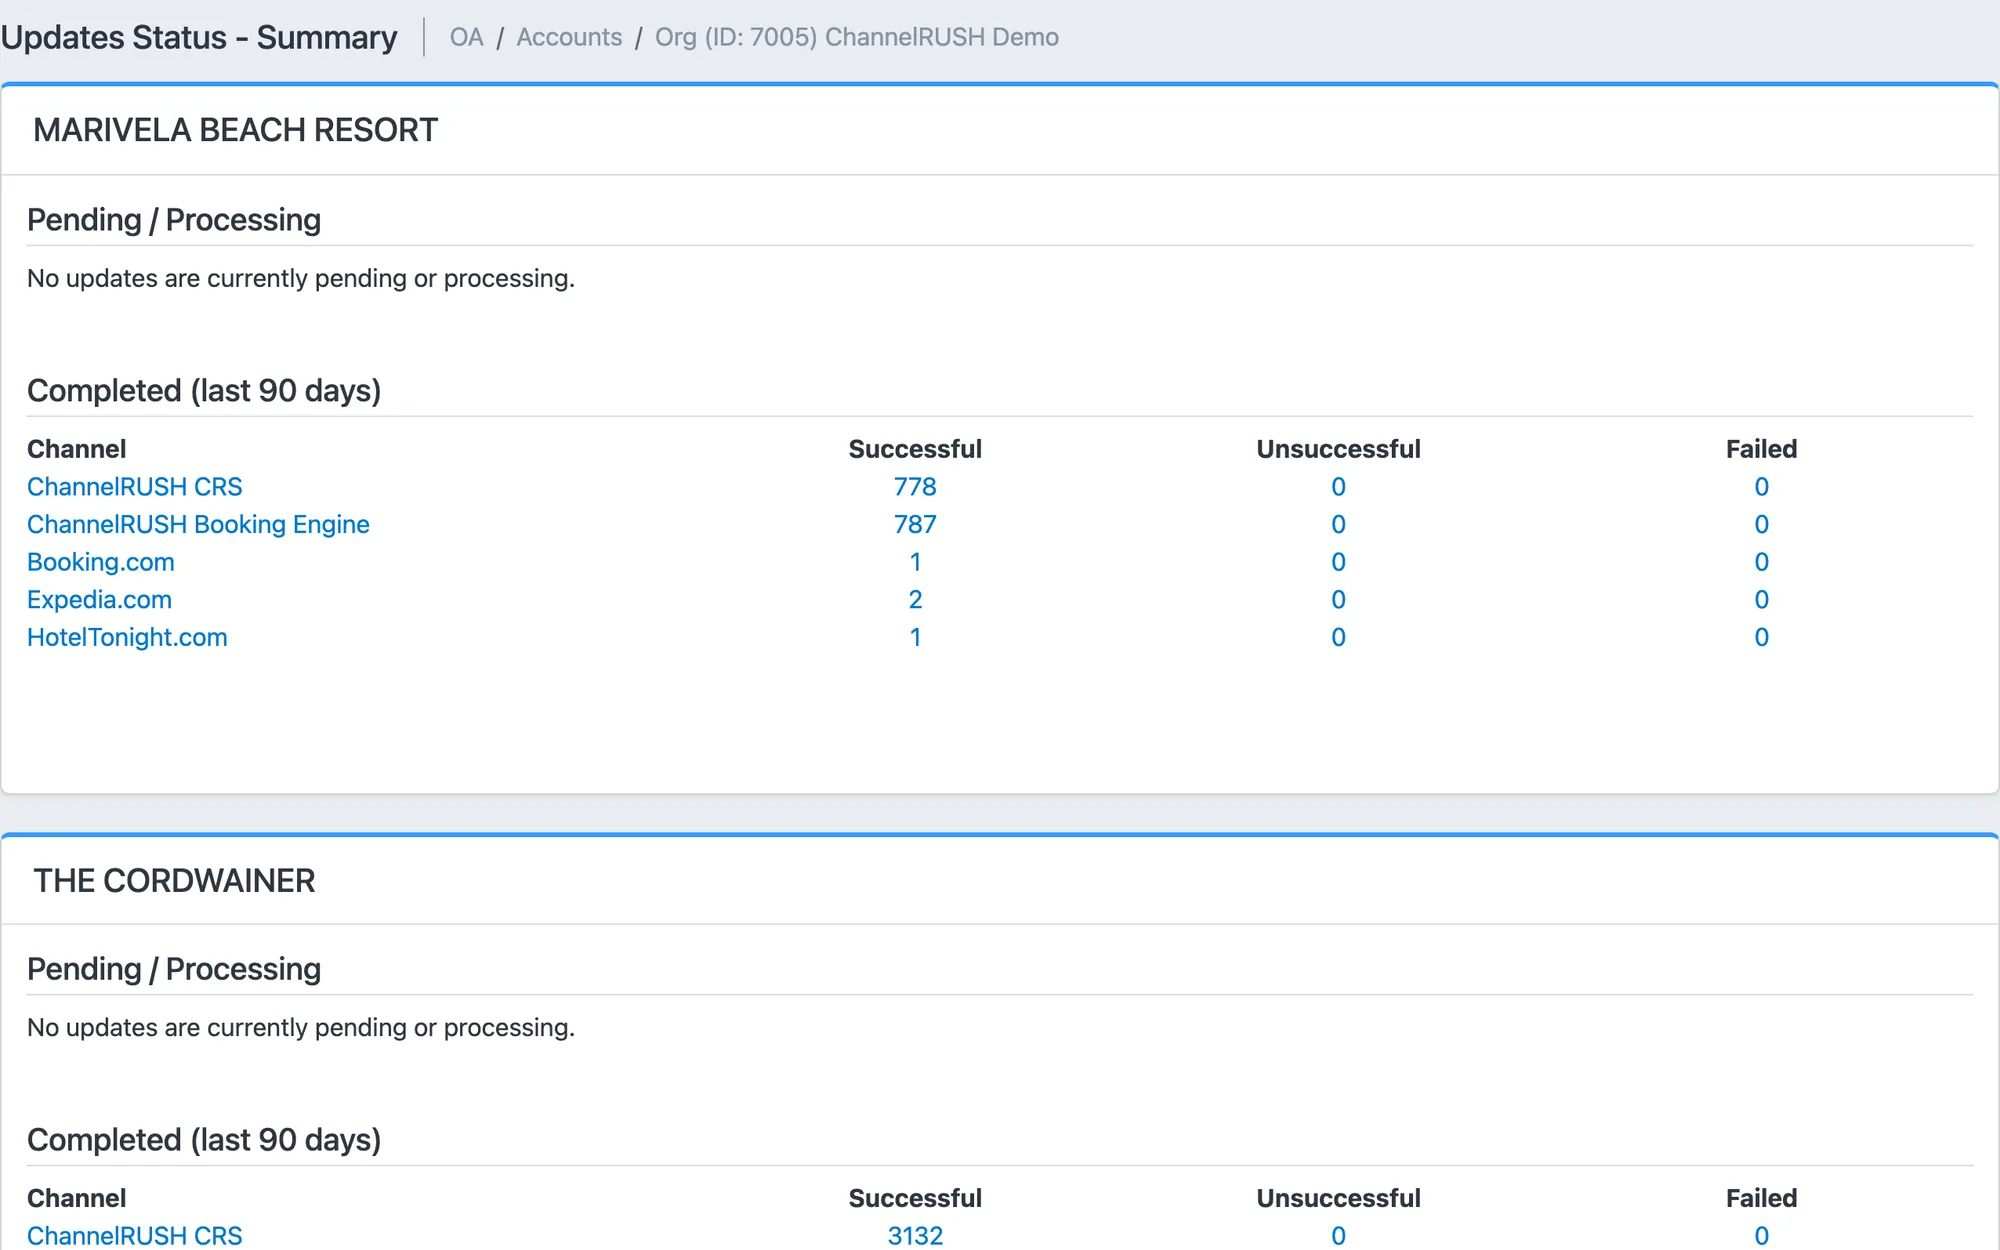Screen dimensions: 2000x1250
Task: View successful count for Booking.com
Action: [915, 562]
